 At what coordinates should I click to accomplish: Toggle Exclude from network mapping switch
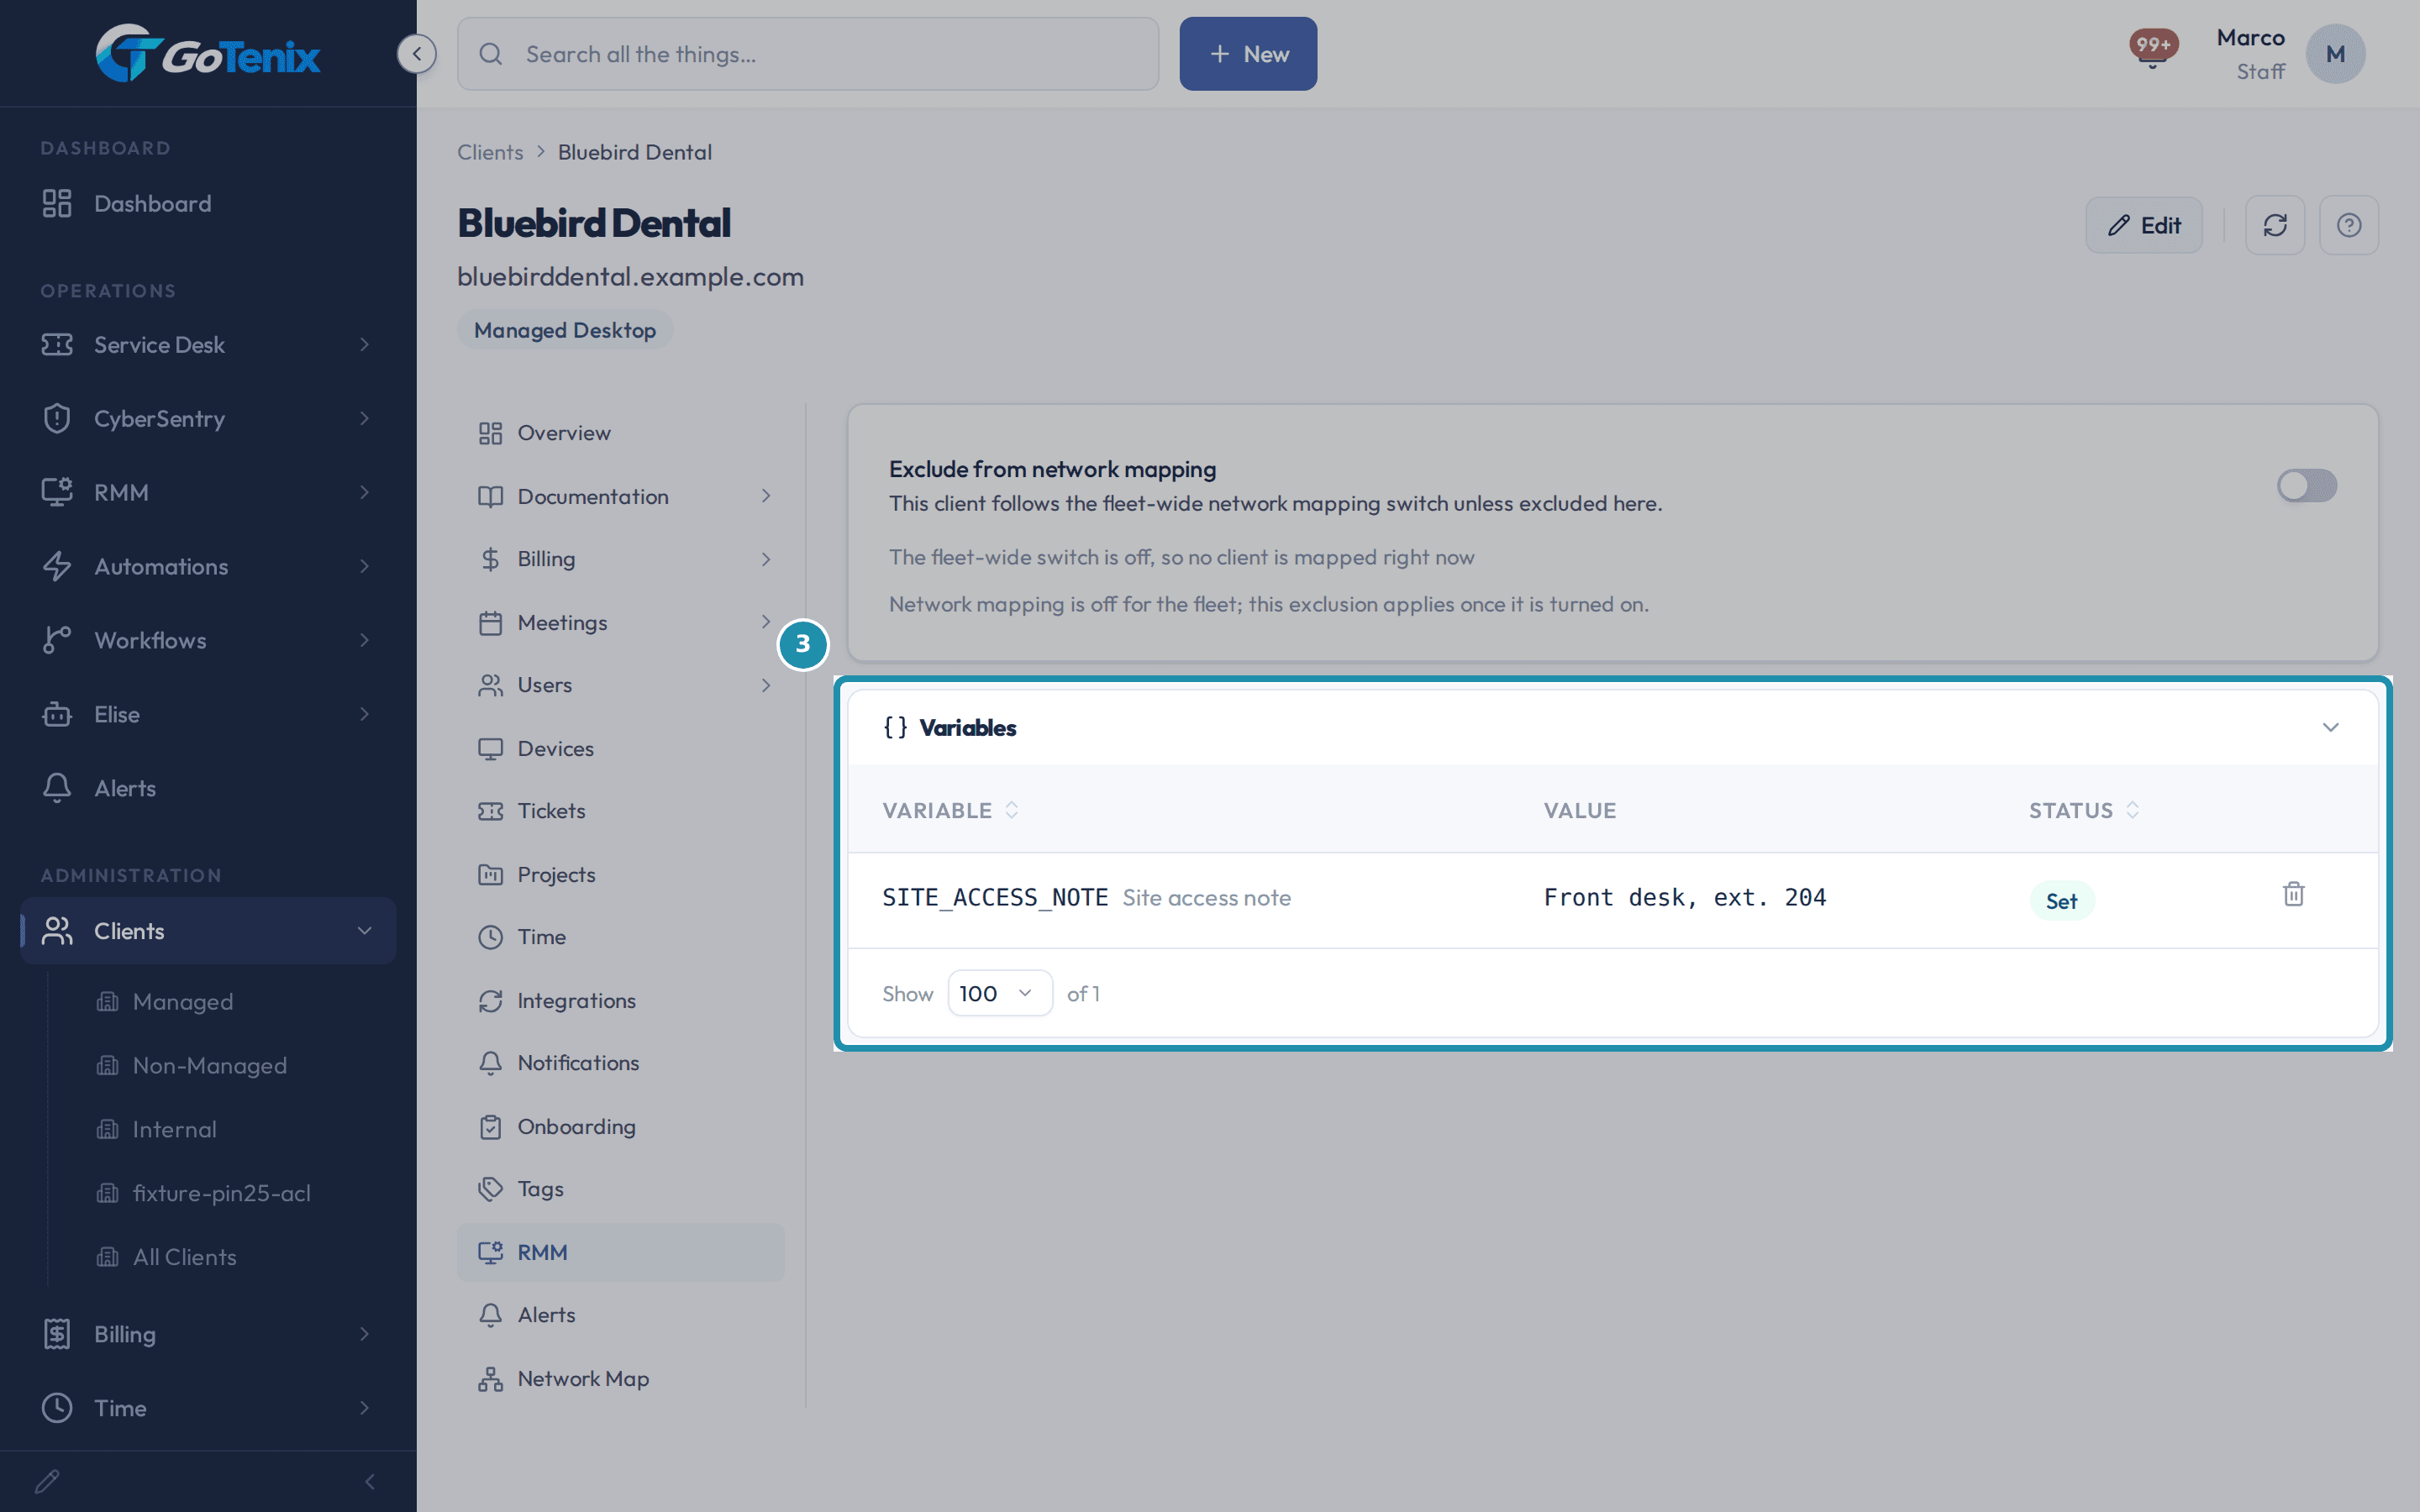point(2306,486)
